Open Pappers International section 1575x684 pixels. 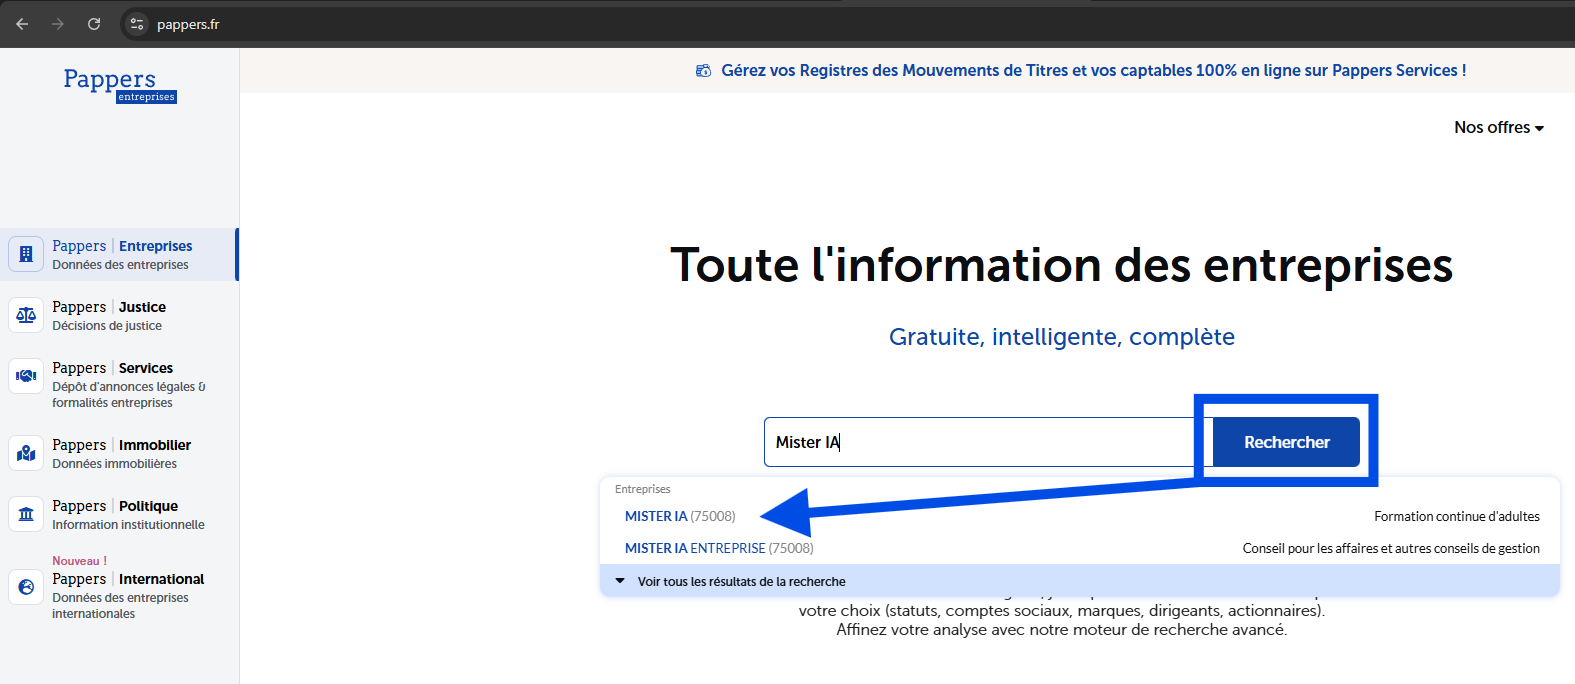119,588
